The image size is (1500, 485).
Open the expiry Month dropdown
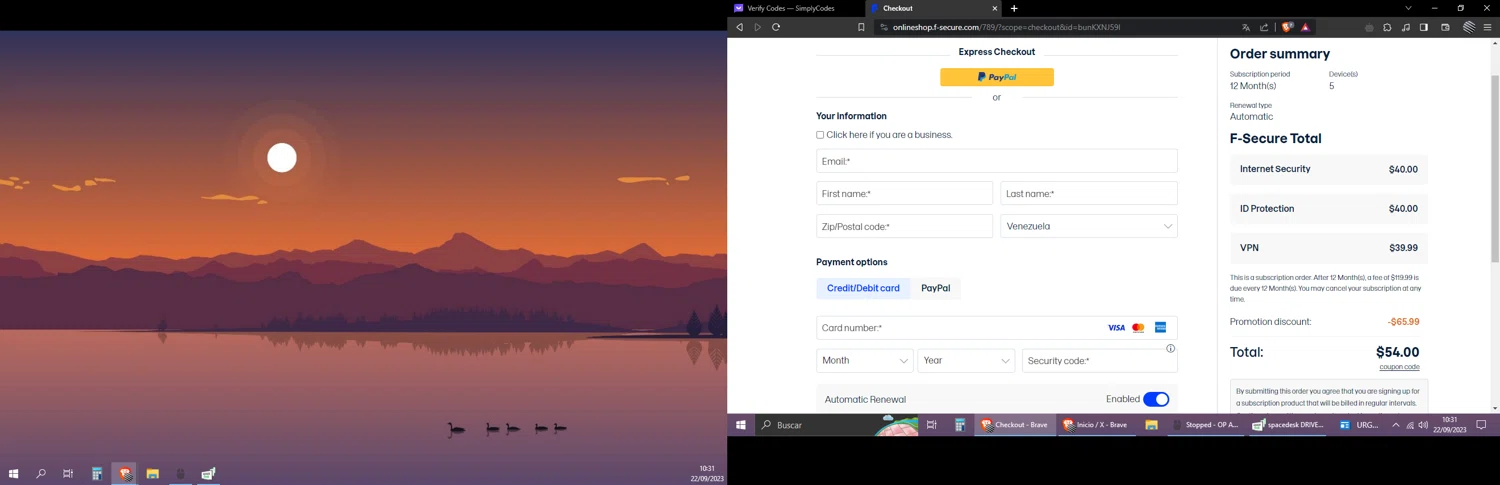click(864, 361)
